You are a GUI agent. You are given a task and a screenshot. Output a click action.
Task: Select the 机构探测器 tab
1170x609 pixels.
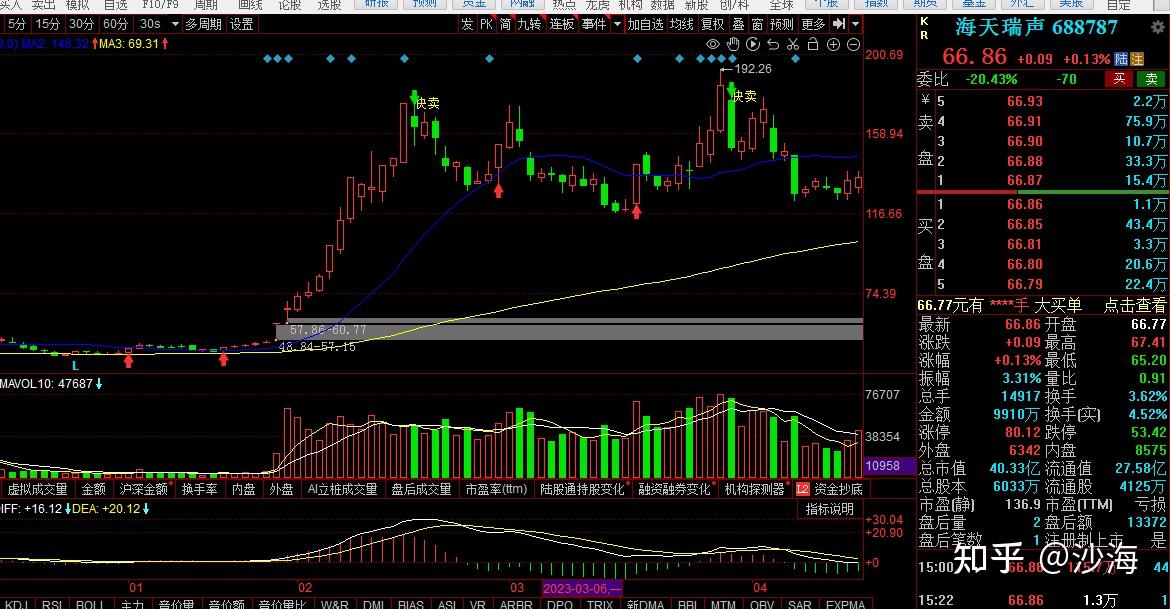coord(754,490)
